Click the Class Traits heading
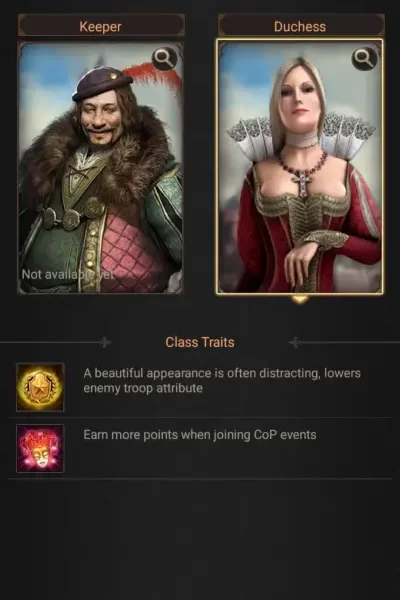Image resolution: width=400 pixels, height=600 pixels. point(200,342)
